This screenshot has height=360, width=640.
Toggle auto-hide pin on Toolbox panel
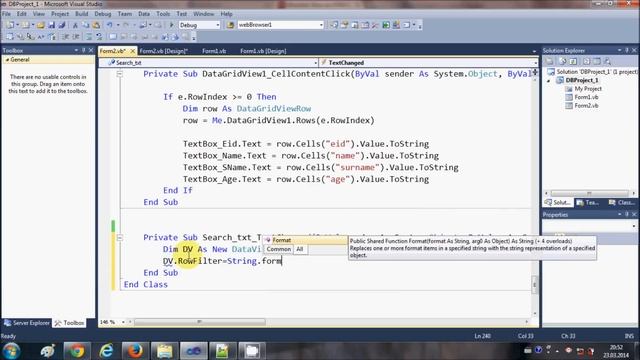83,50
